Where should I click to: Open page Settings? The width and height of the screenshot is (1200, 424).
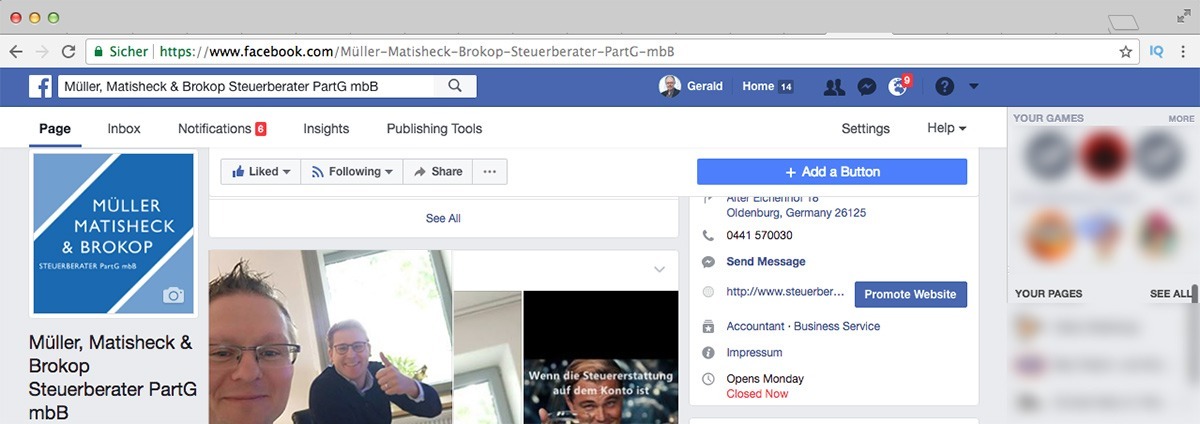click(865, 128)
